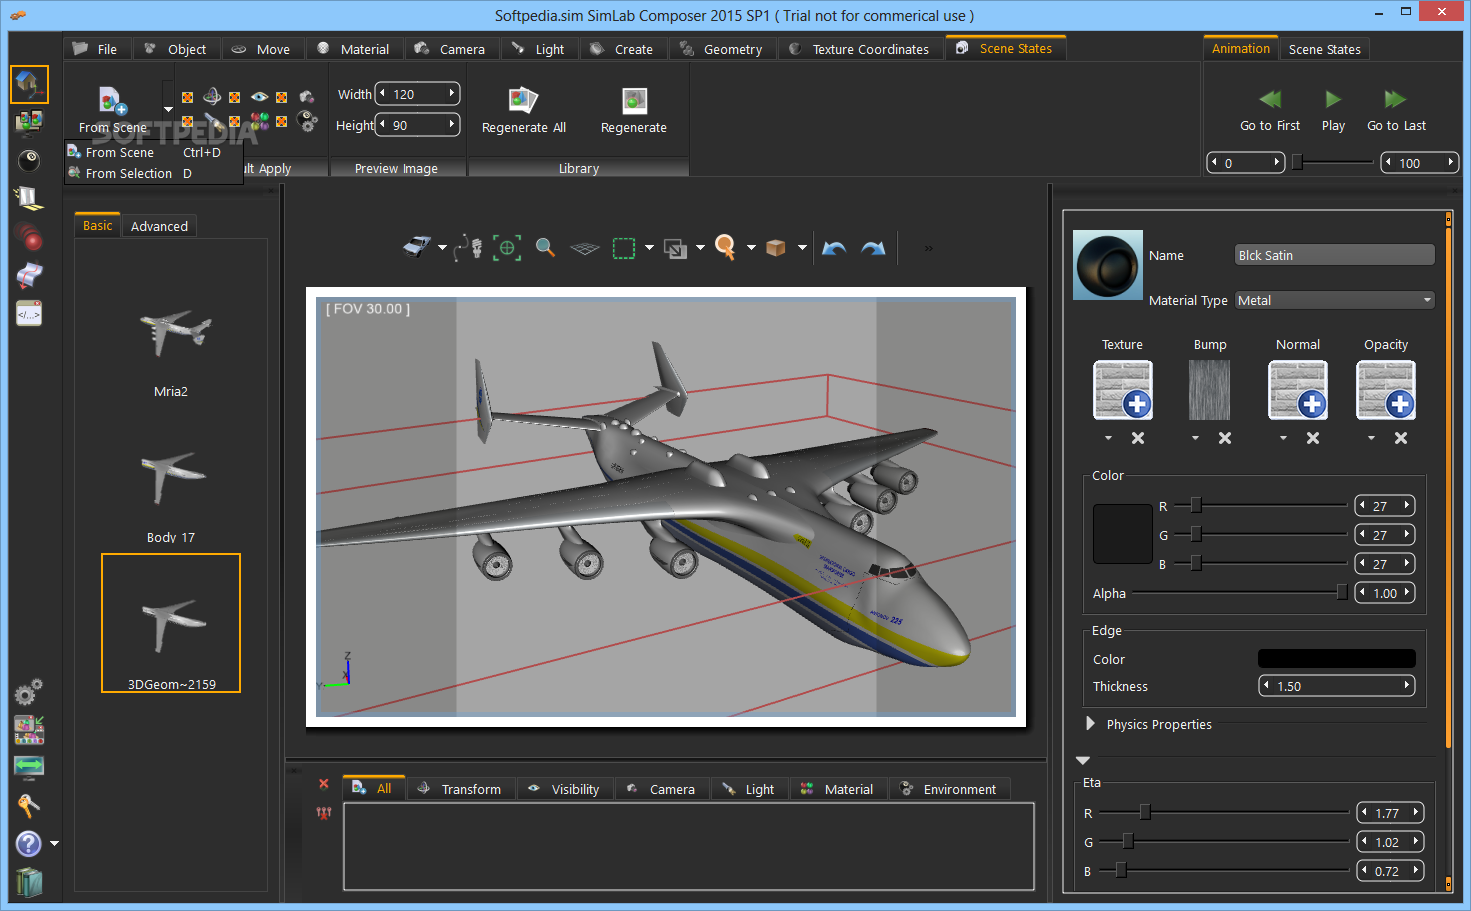1471x911 pixels.
Task: Click the 8-ball with gears environment ribbon icon
Action: [308, 121]
